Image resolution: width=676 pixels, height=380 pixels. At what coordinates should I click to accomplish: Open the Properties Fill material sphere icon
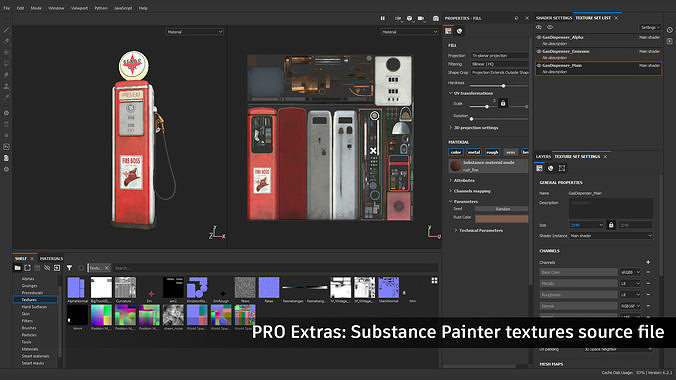click(x=460, y=31)
